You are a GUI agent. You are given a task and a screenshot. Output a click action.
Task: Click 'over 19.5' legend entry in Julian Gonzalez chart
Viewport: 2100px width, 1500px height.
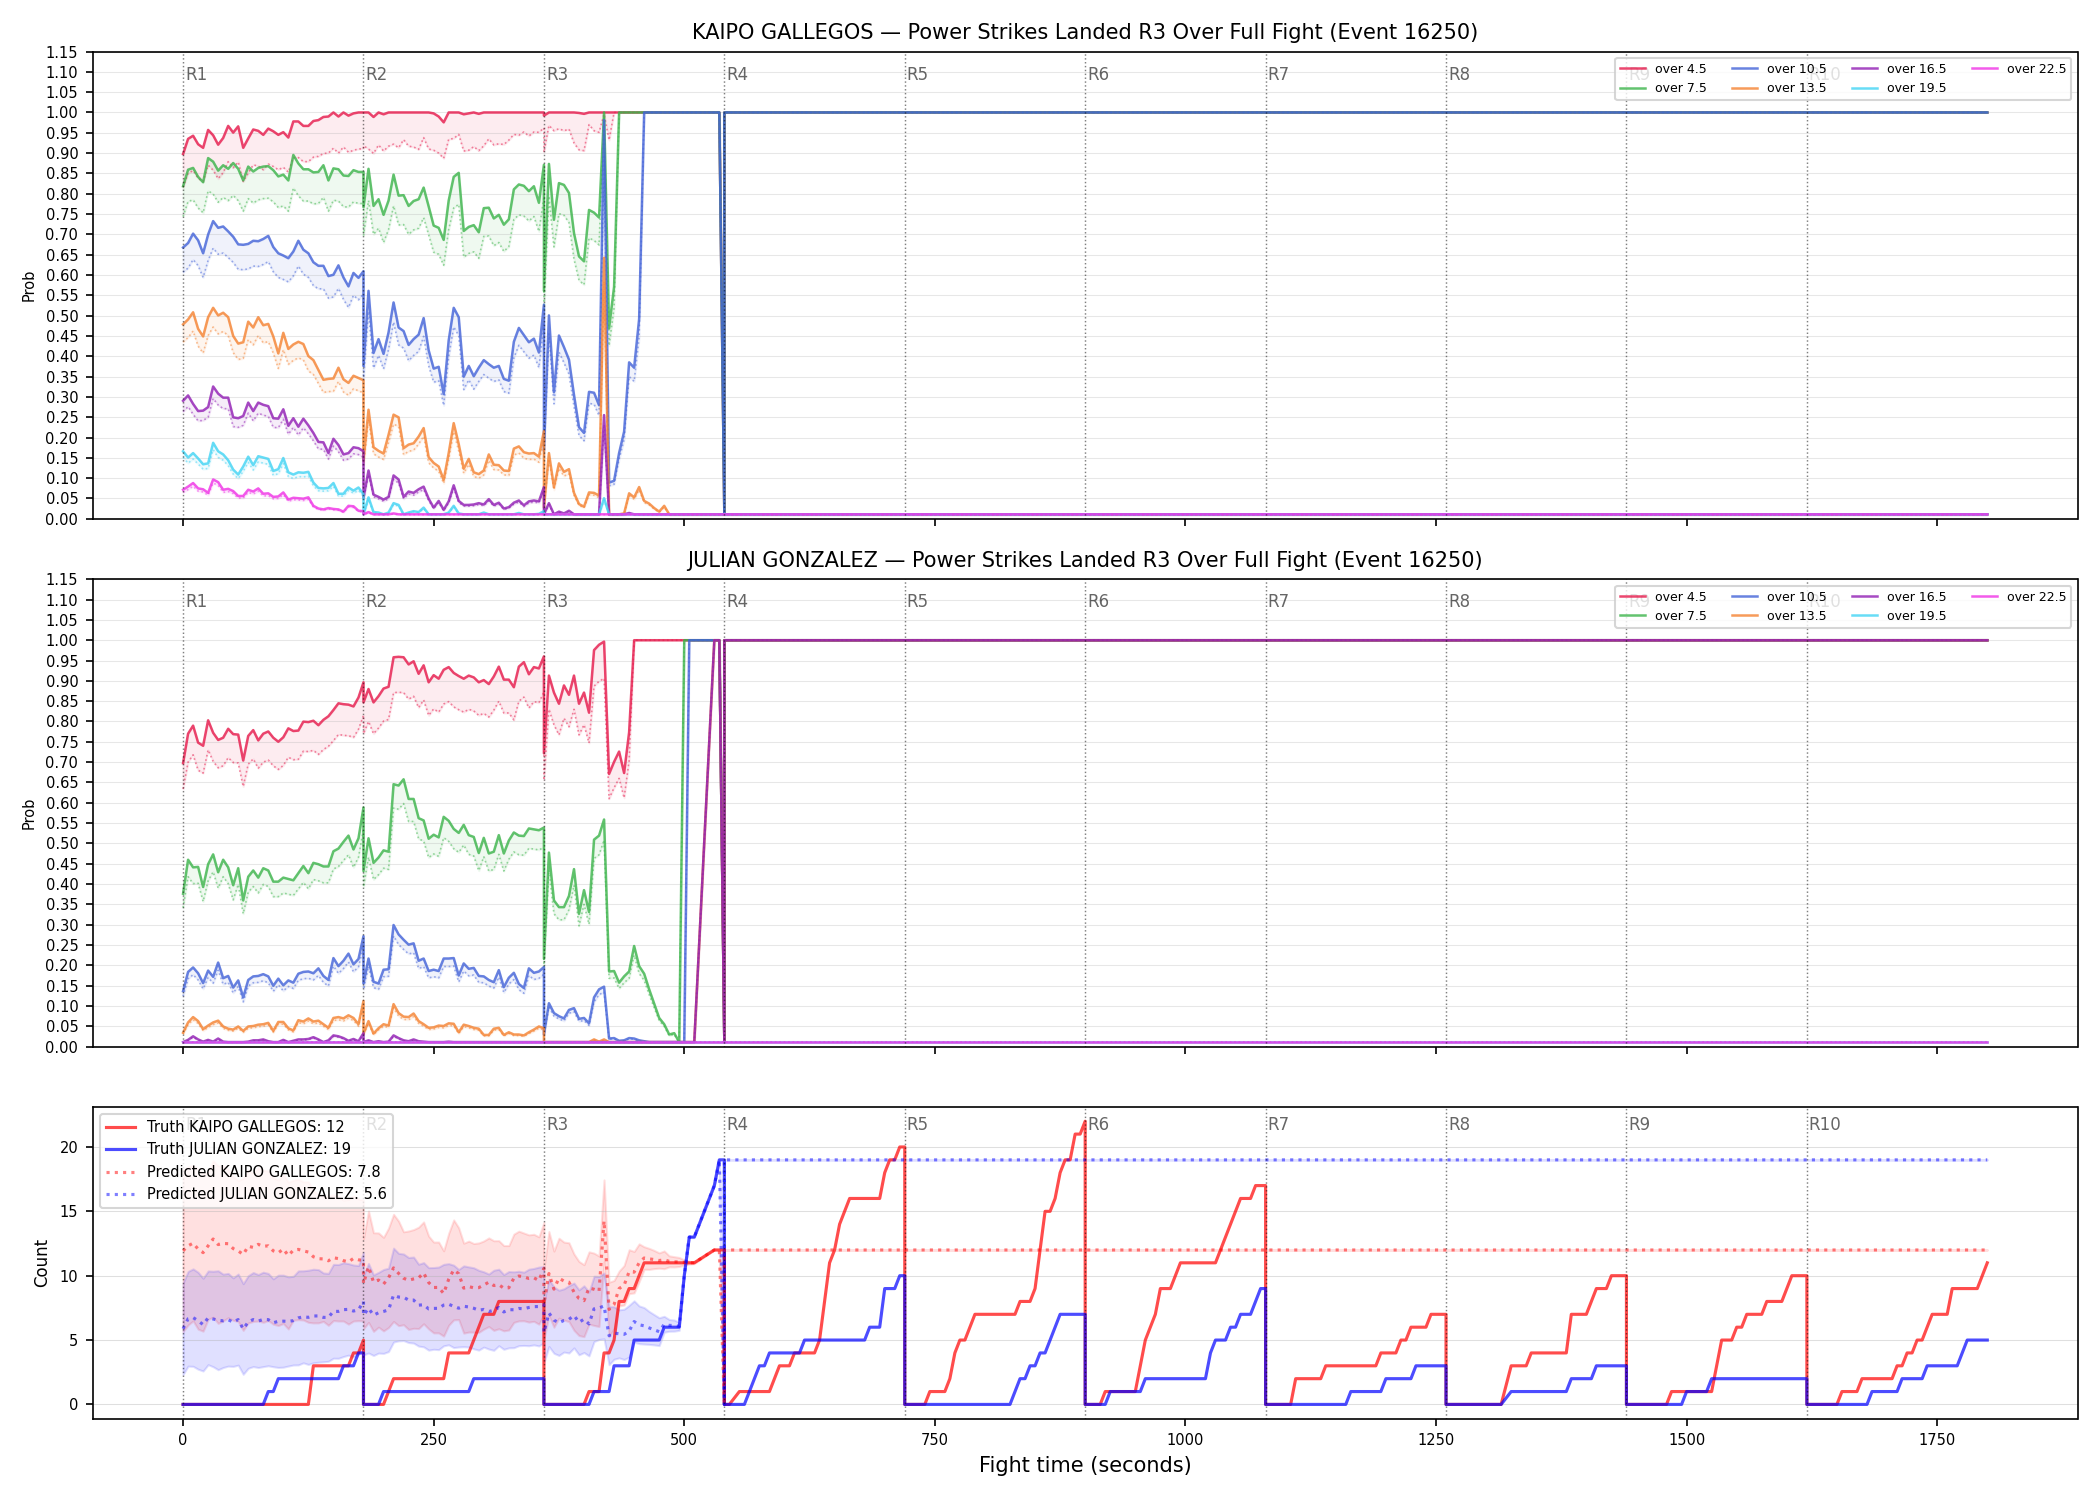point(1898,616)
